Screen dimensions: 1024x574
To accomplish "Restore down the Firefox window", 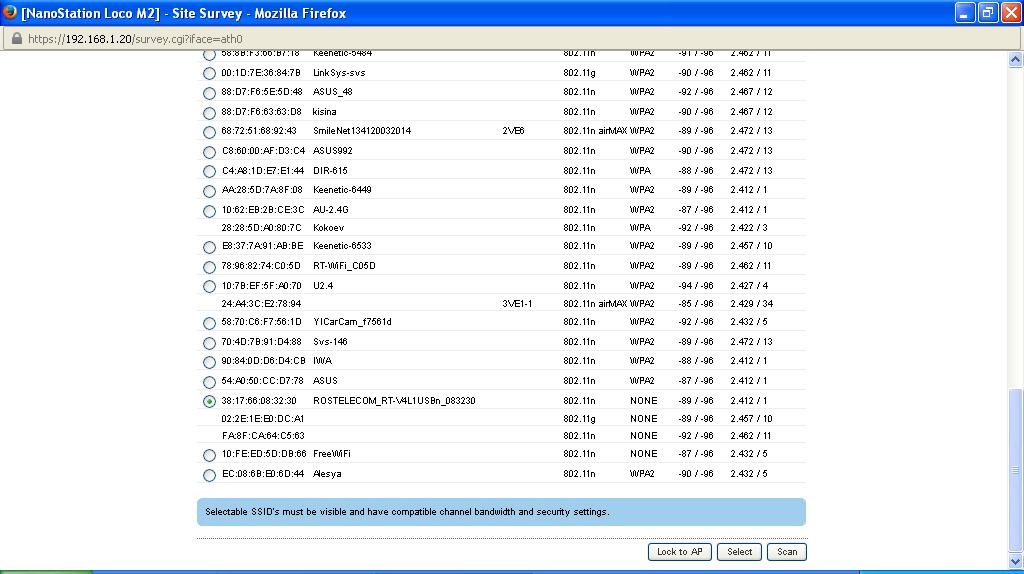I will pos(987,12).
